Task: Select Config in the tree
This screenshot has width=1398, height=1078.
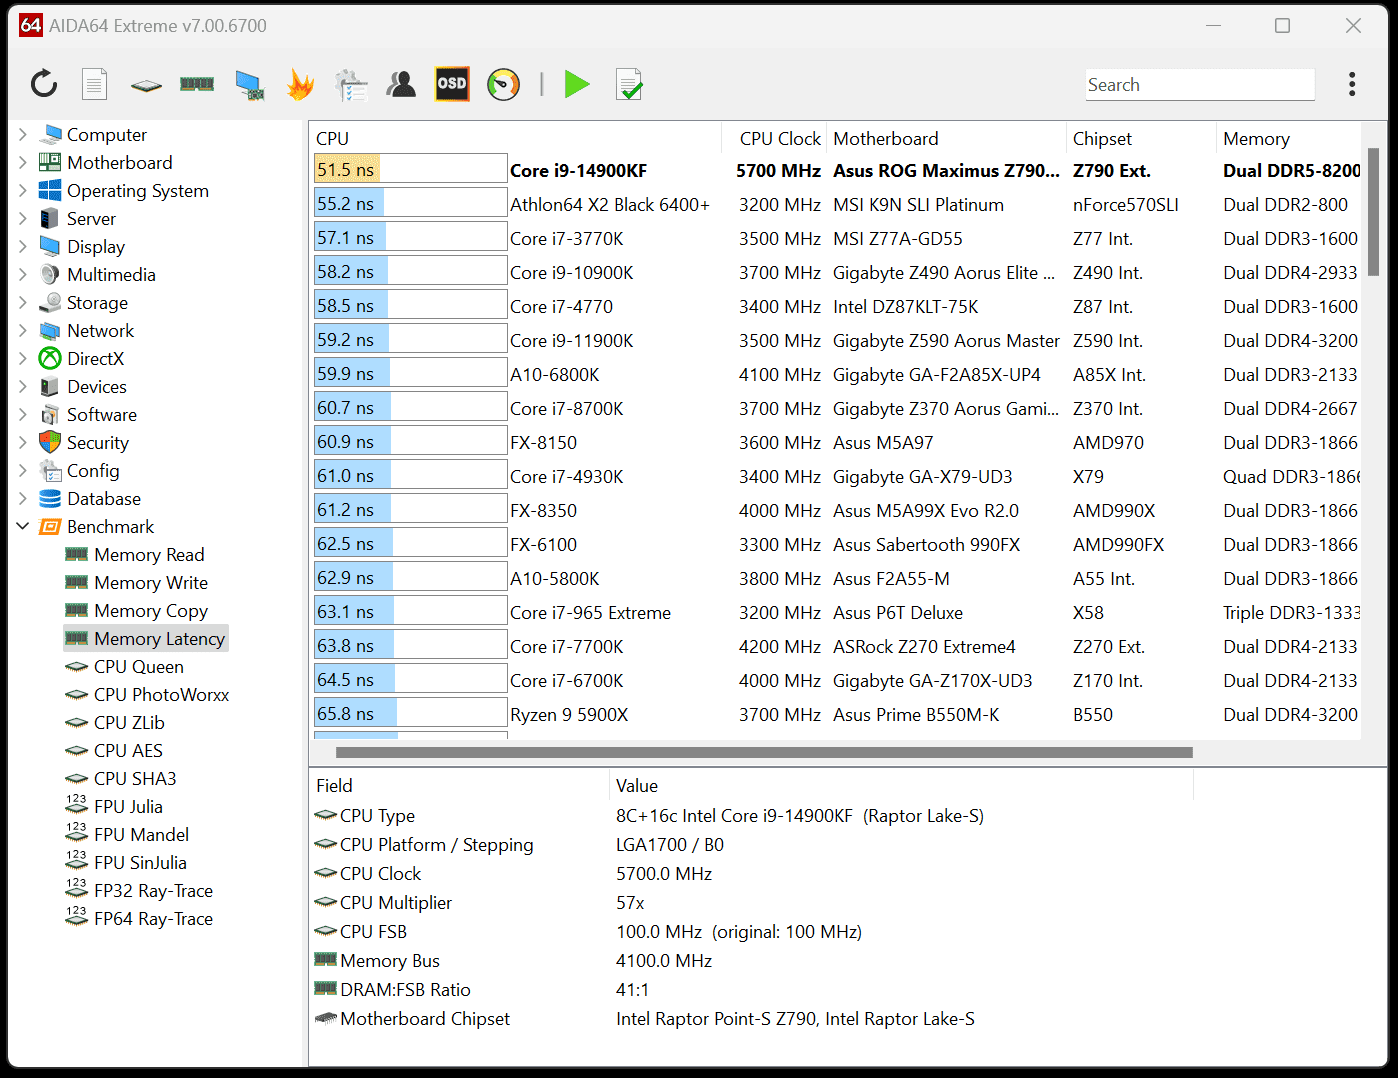Action: 93,470
